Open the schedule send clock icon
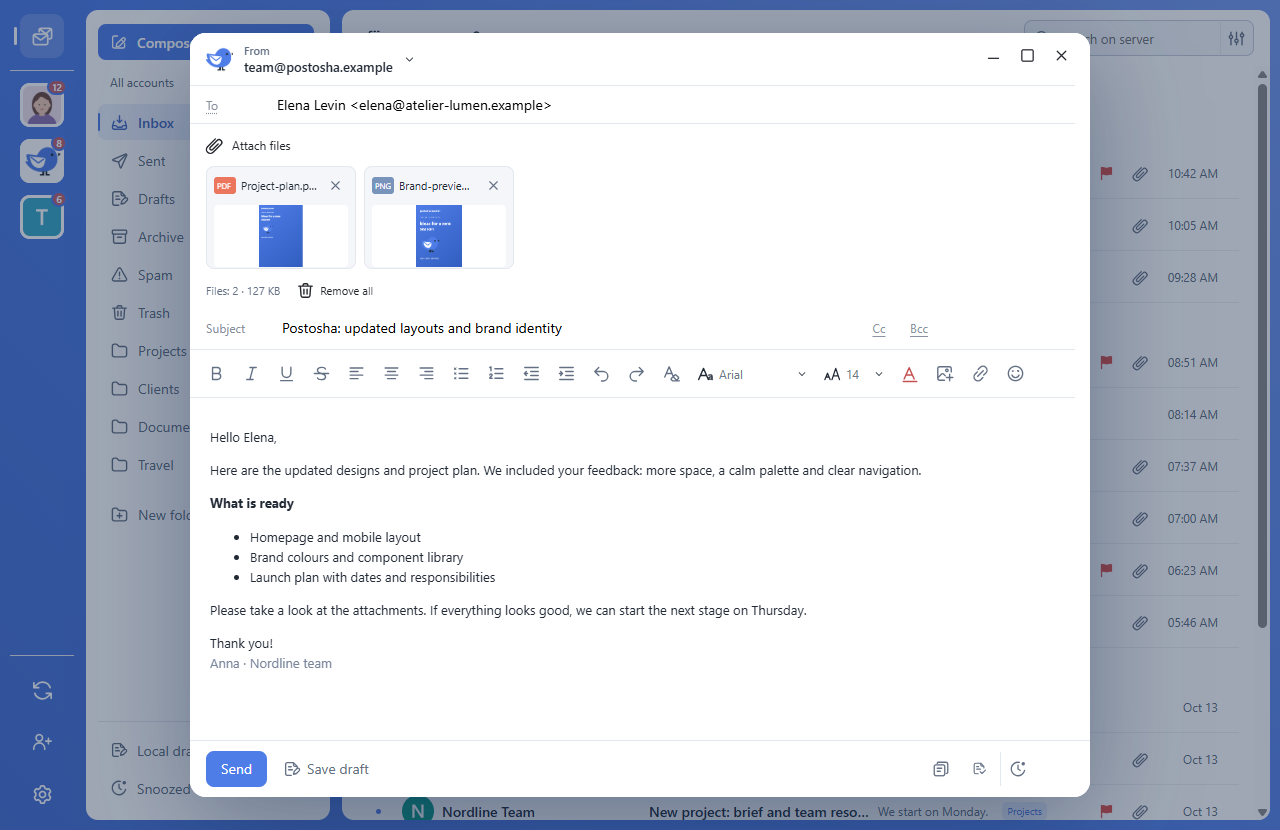1280x830 pixels. pyautogui.click(x=1018, y=769)
